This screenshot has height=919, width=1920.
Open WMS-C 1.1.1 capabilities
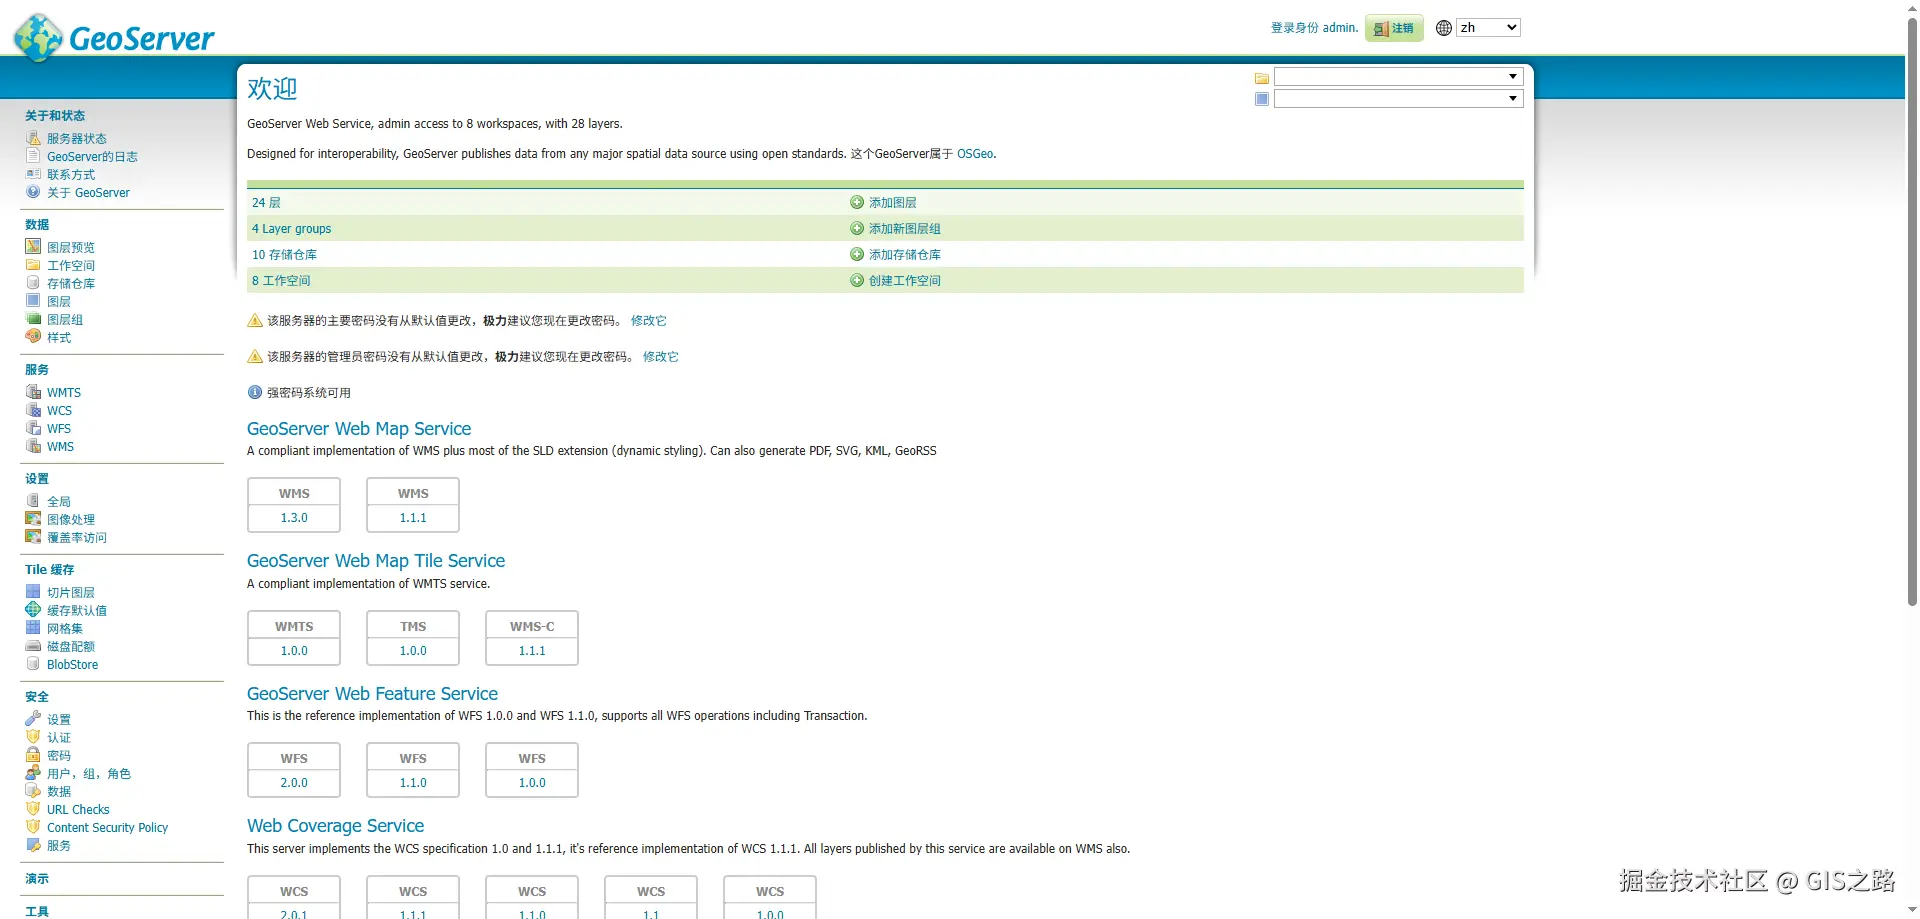point(532,651)
